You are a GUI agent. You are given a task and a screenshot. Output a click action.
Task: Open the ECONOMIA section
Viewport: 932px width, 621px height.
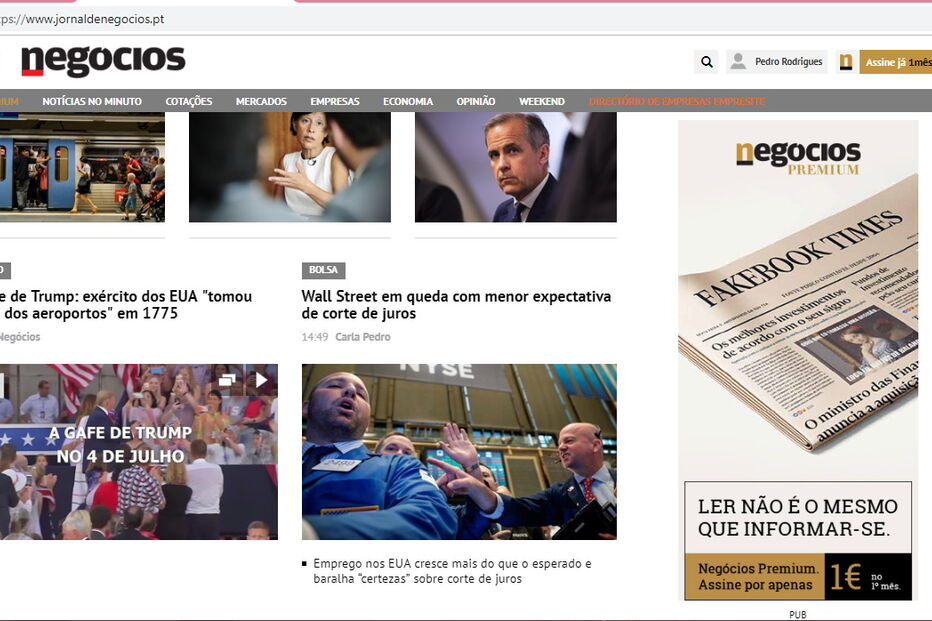click(407, 100)
